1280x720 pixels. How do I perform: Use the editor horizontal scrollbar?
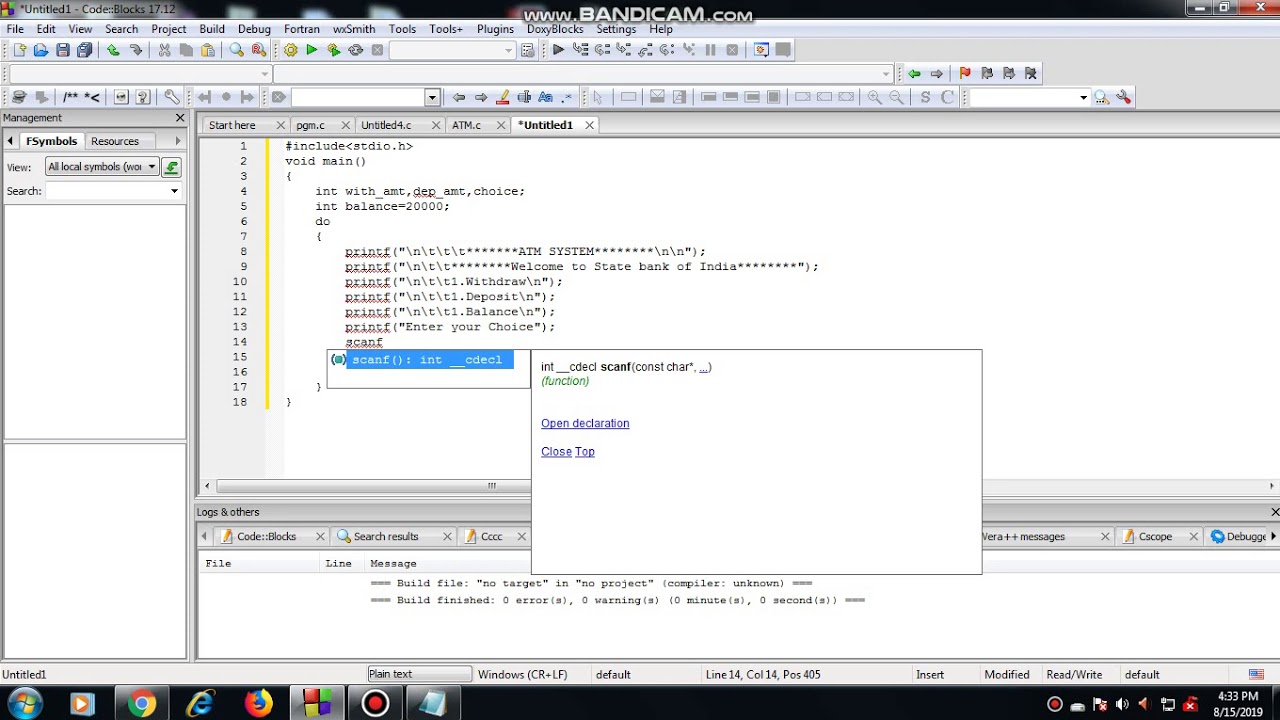492,486
